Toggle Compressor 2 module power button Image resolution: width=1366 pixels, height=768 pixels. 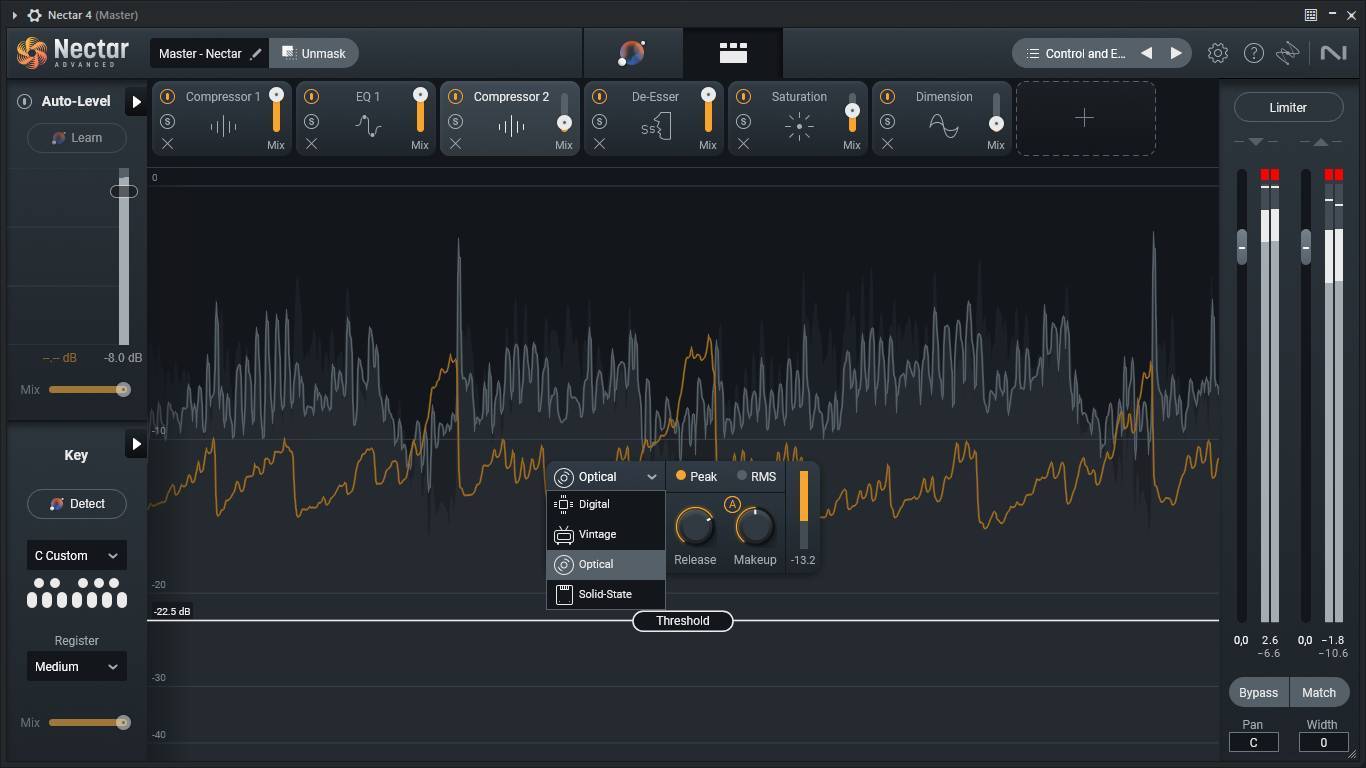pyautogui.click(x=455, y=97)
